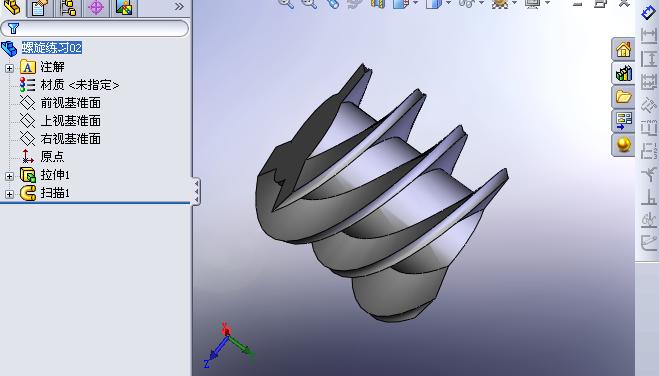Screen dimensions: 659x376
Task: Expand the 扫描1 sweep feature
Action: 9,195
